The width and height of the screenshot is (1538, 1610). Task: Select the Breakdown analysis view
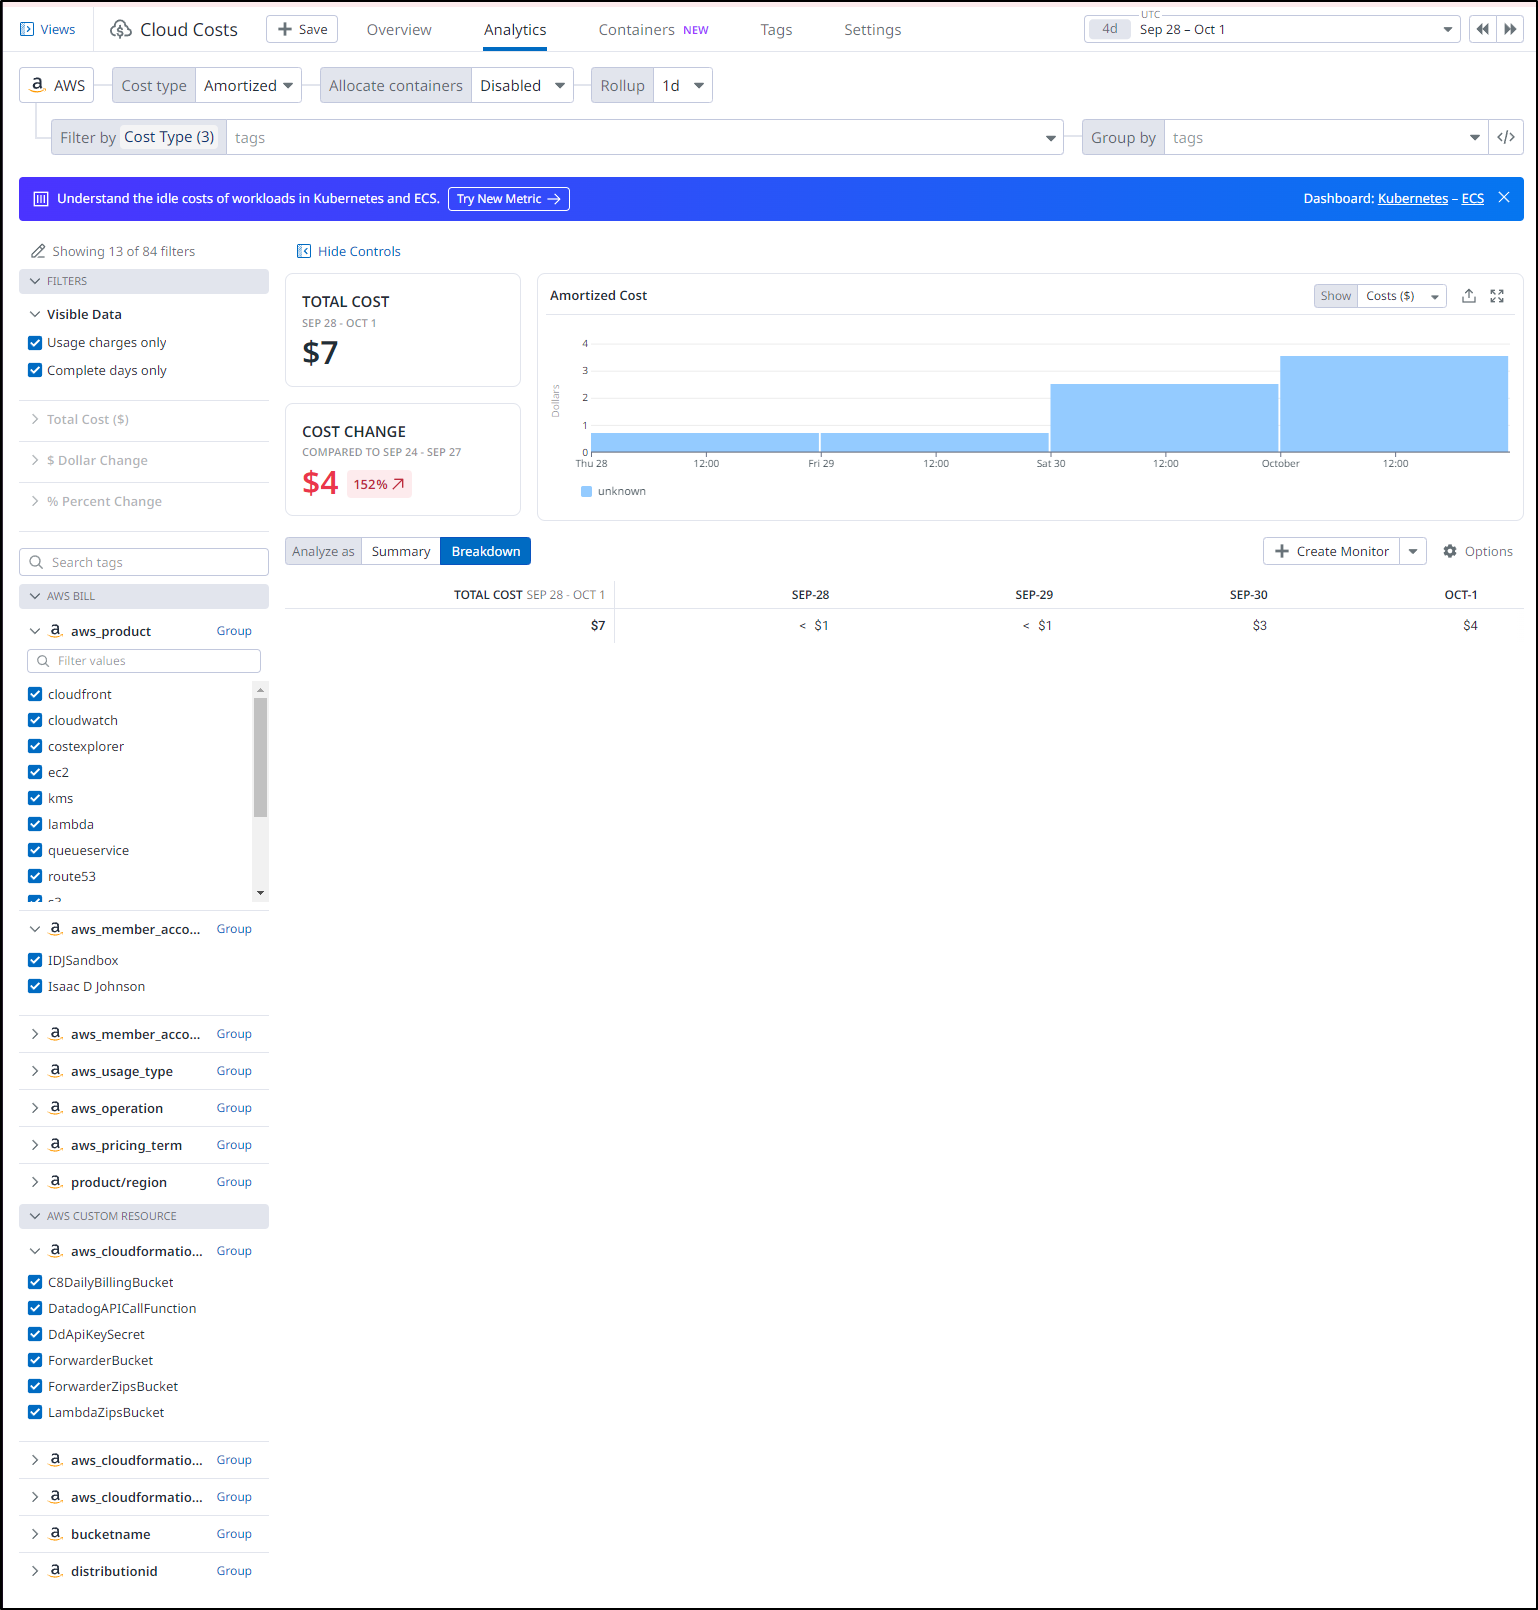(x=486, y=551)
